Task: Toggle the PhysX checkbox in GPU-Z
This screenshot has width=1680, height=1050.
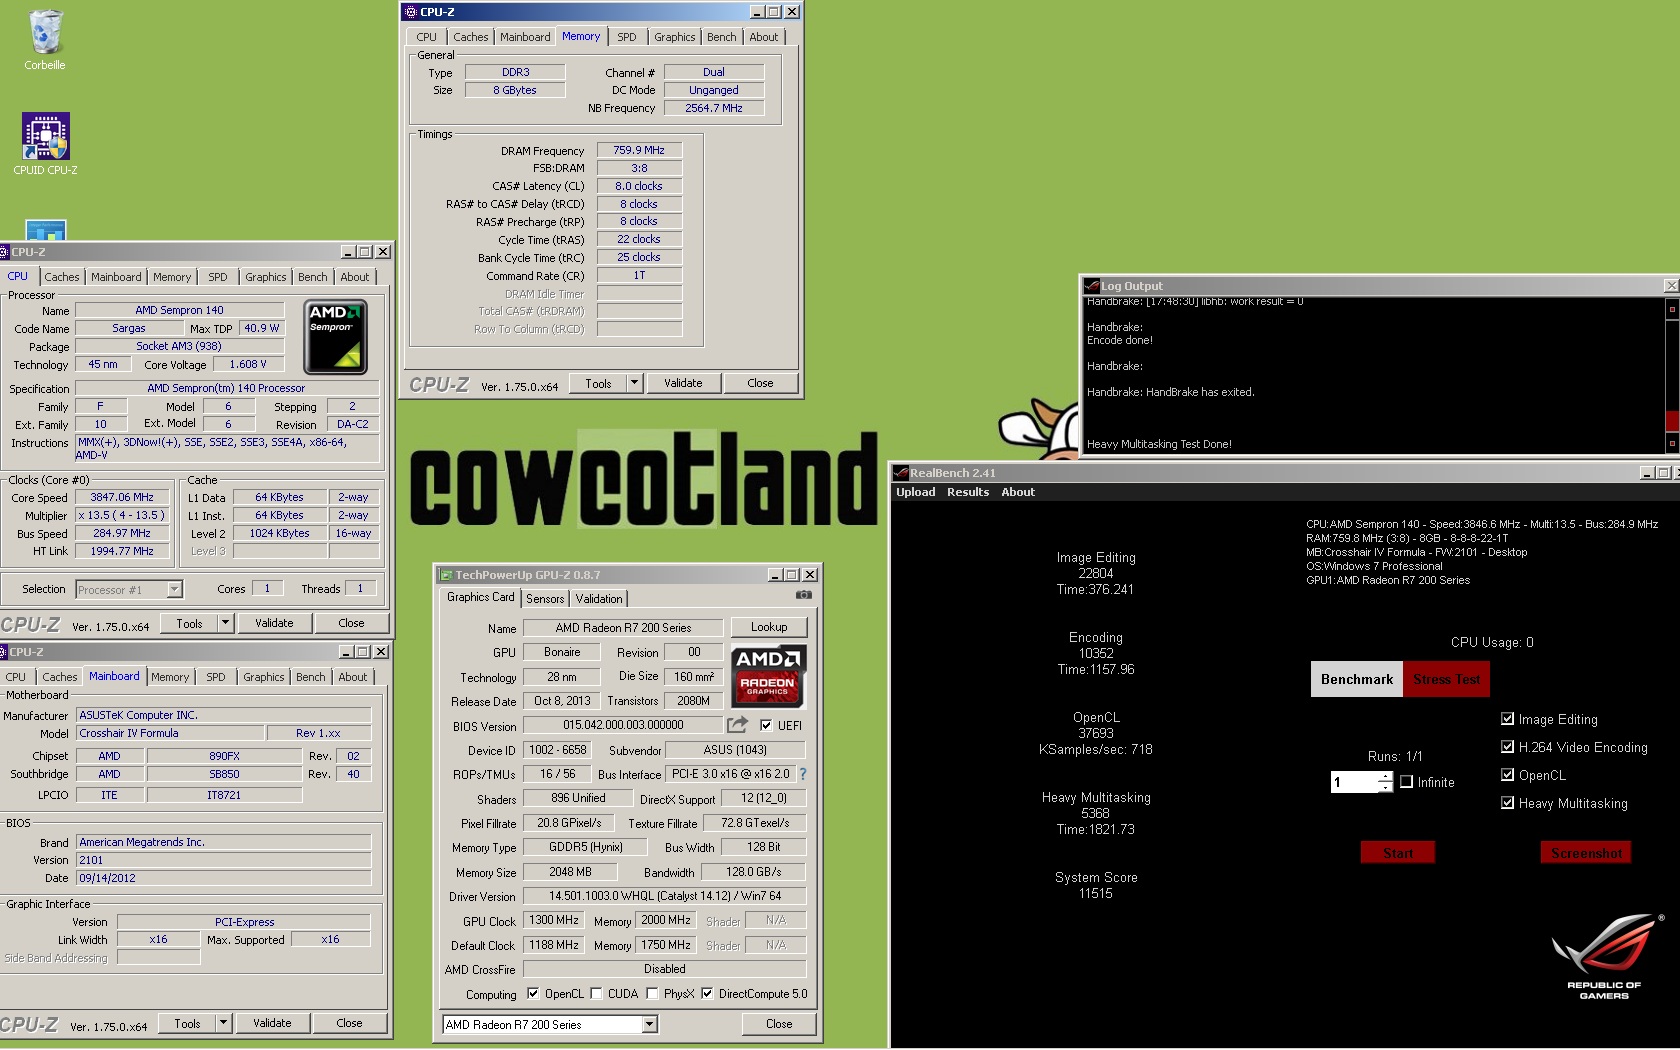Action: 653,993
